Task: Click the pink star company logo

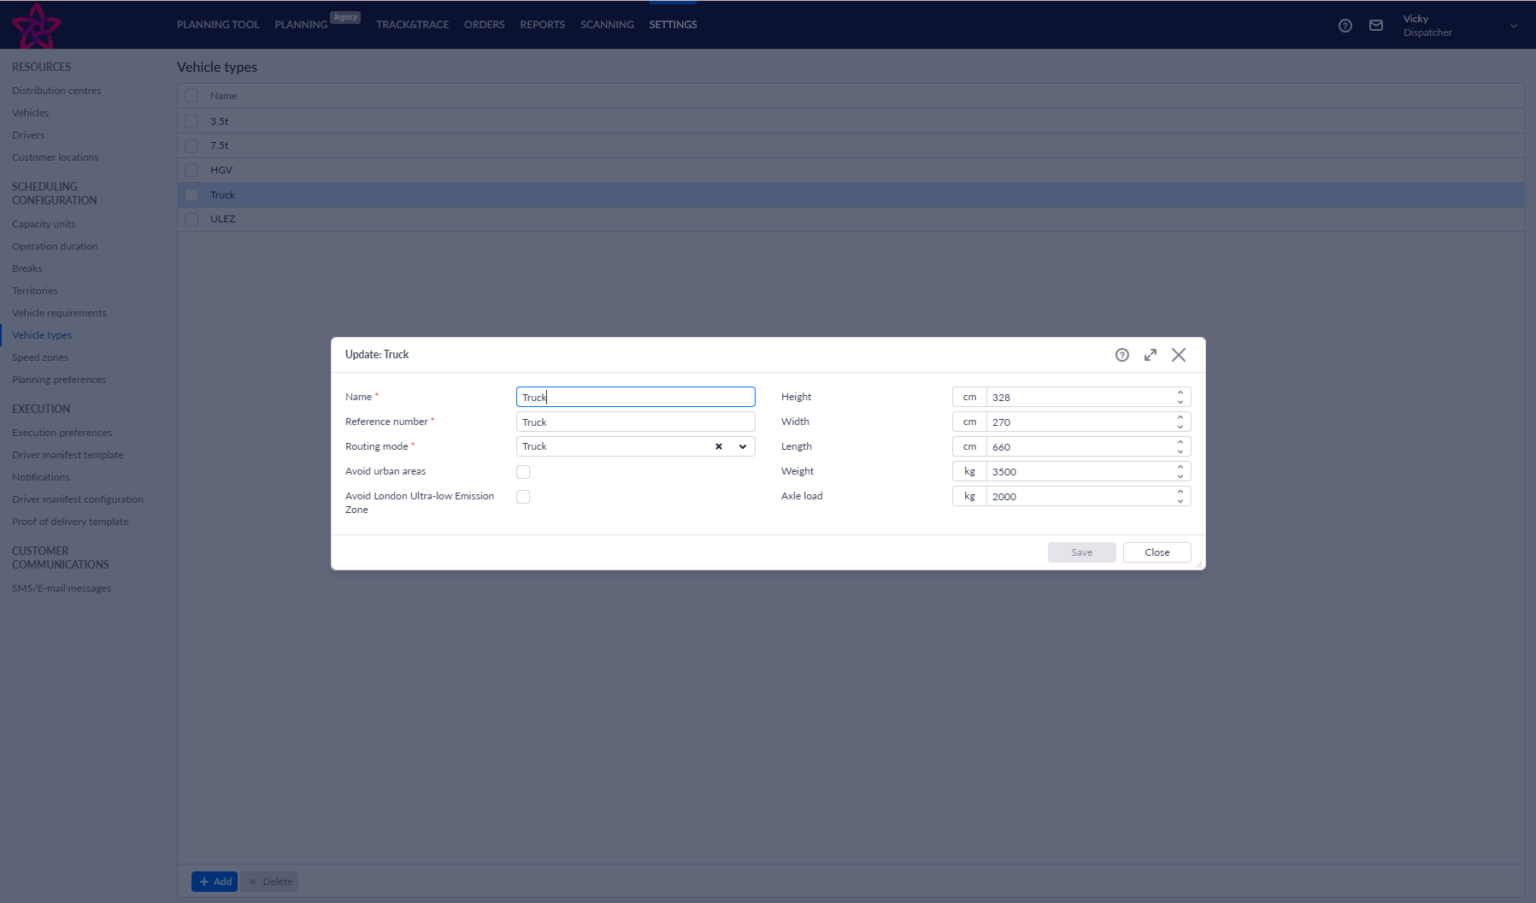Action: (x=37, y=25)
